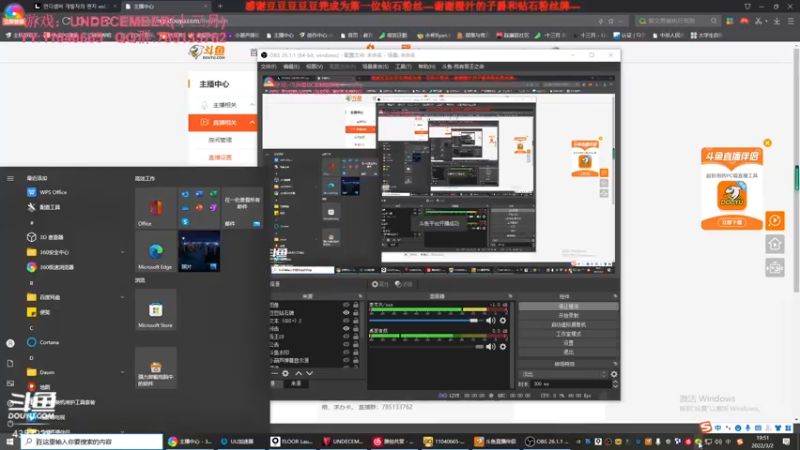Screen dimensions: 800x450
Task: Toggle lock of 文本 (GDI+) 2 source
Action: [356, 321]
